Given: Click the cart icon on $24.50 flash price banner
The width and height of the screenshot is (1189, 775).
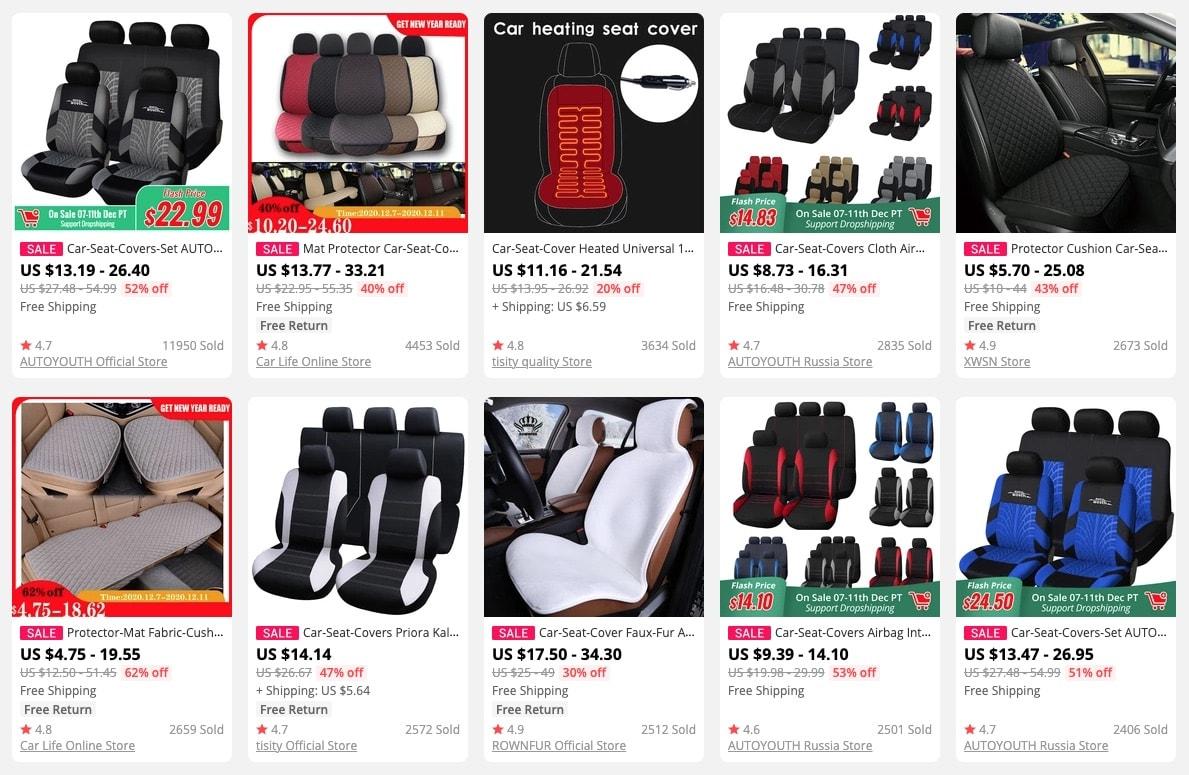Looking at the screenshot, I should pos(1156,600).
